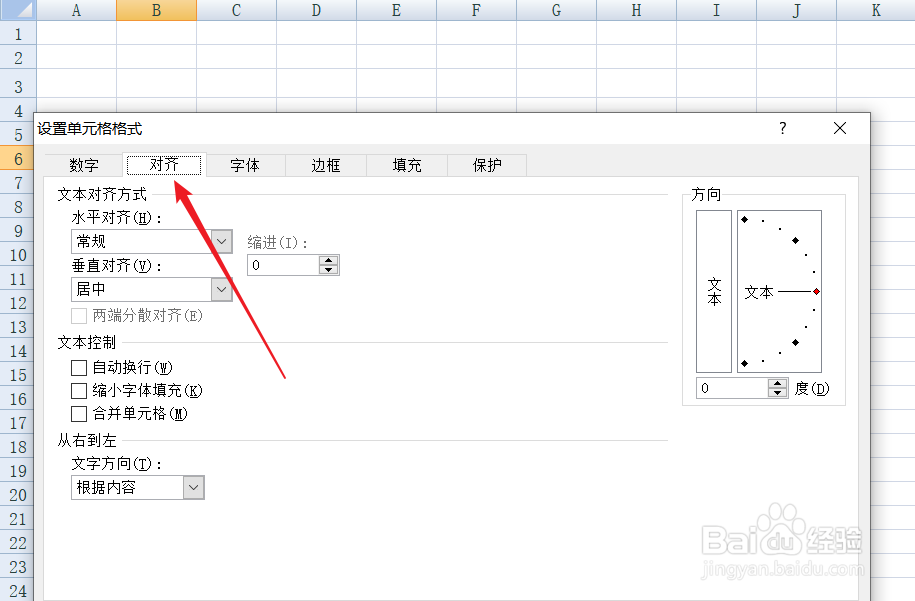
Task: Select the 边框 (Border) tab
Action: point(325,165)
